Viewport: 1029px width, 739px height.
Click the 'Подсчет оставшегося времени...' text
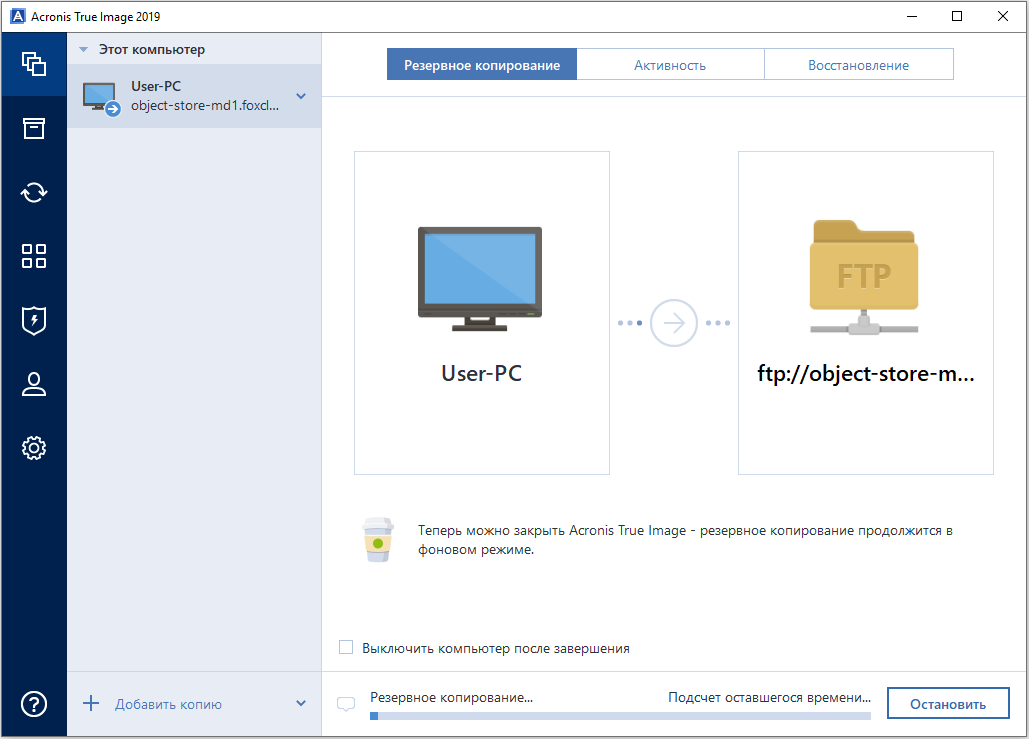769,697
